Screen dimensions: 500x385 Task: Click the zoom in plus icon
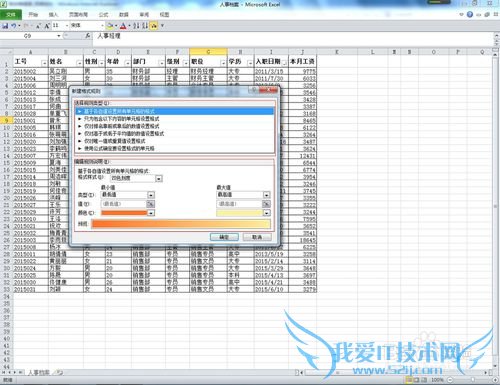495,380
